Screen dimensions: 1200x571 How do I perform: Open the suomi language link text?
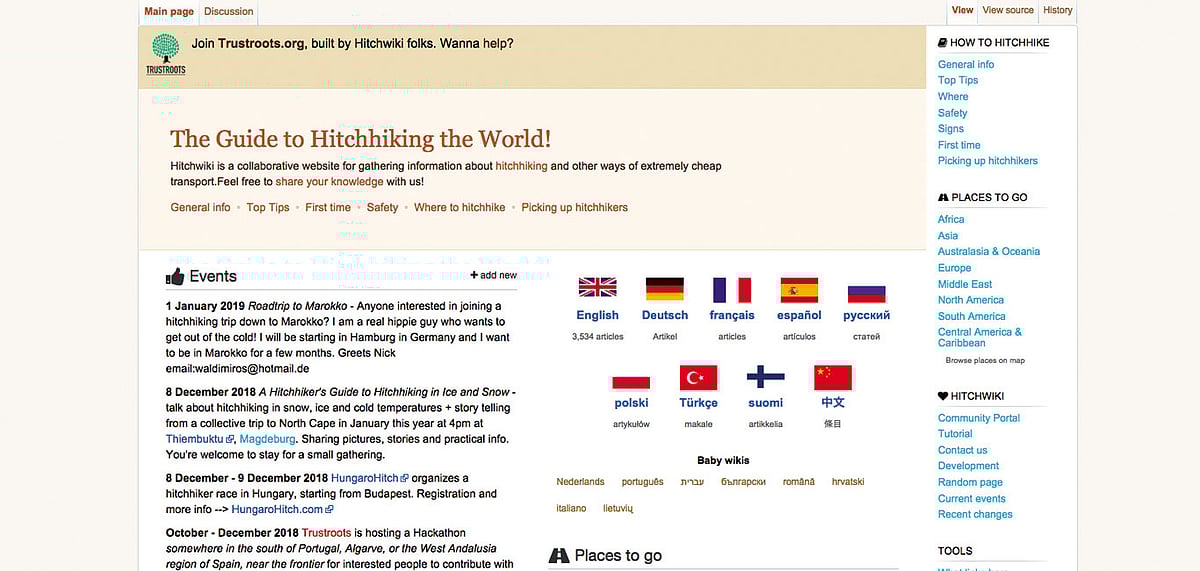(766, 403)
